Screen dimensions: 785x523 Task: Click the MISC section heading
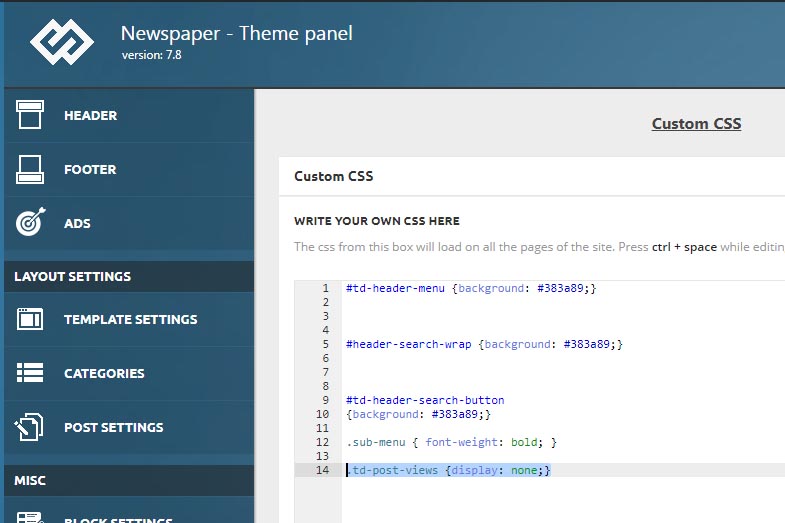coord(30,480)
